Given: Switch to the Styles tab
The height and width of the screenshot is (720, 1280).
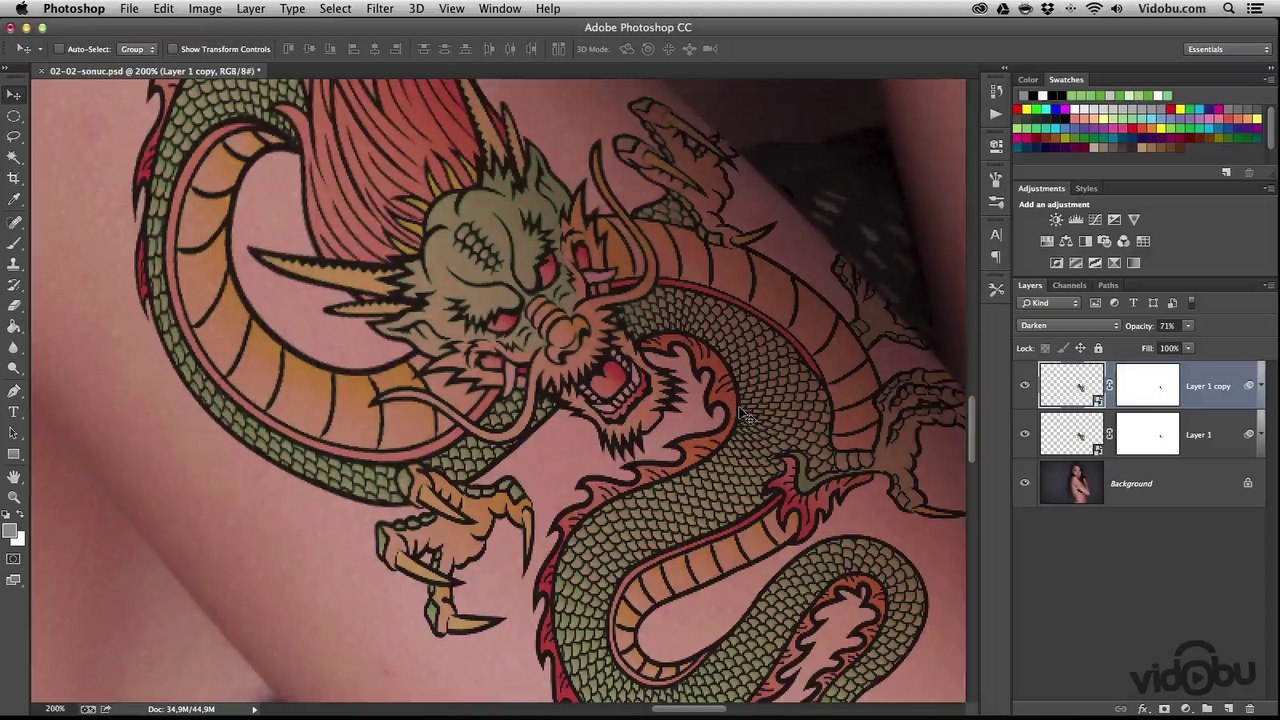Looking at the screenshot, I should (1086, 188).
